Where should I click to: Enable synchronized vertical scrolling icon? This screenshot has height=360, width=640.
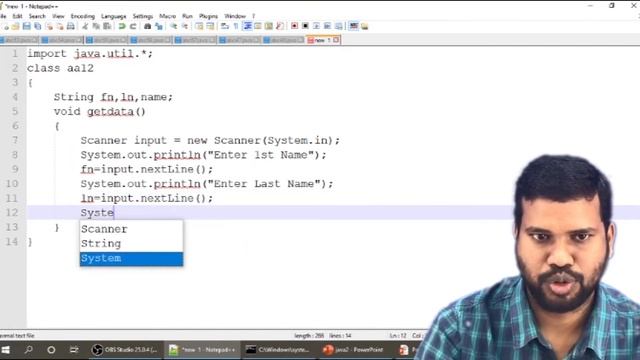199,27
